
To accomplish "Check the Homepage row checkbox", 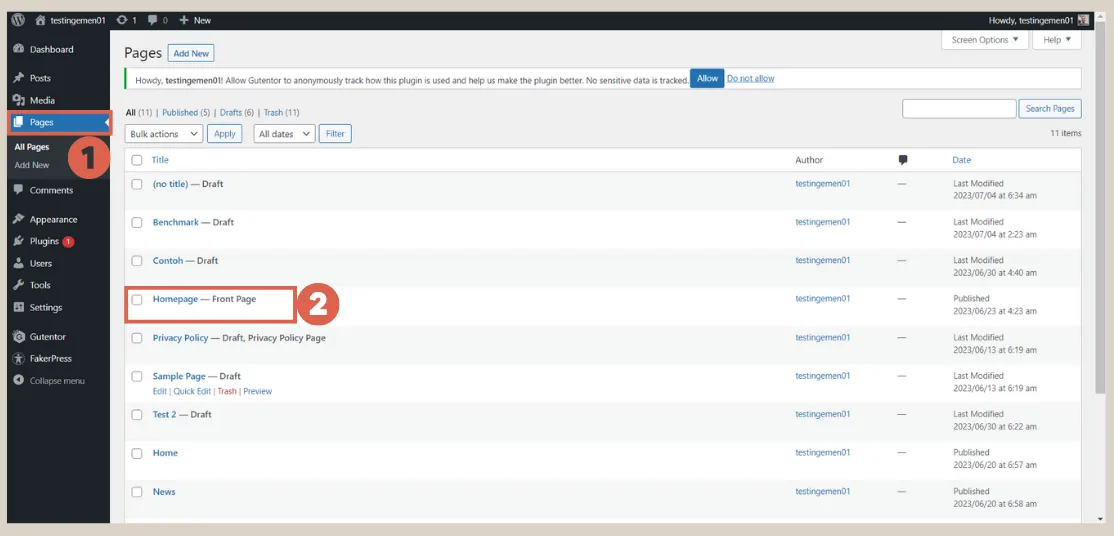I will [137, 299].
